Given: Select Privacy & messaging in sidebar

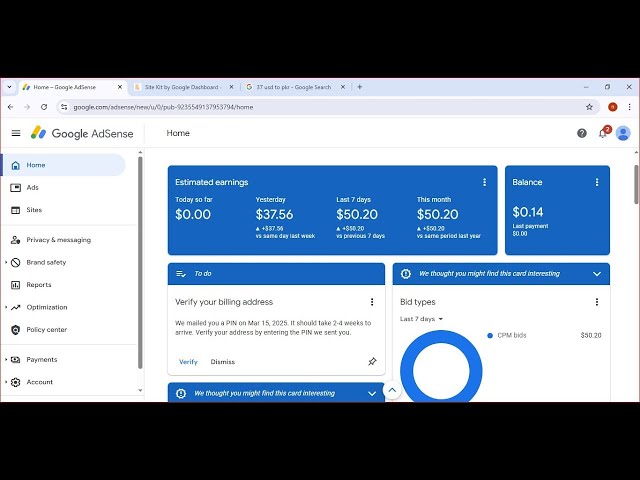Looking at the screenshot, I should [x=64, y=240].
